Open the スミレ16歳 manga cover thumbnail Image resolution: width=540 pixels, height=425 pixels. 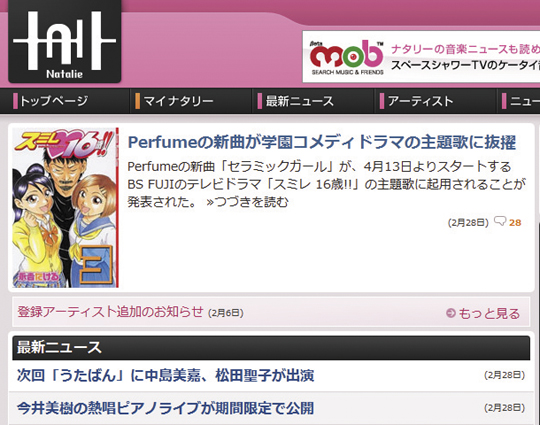tap(65, 208)
